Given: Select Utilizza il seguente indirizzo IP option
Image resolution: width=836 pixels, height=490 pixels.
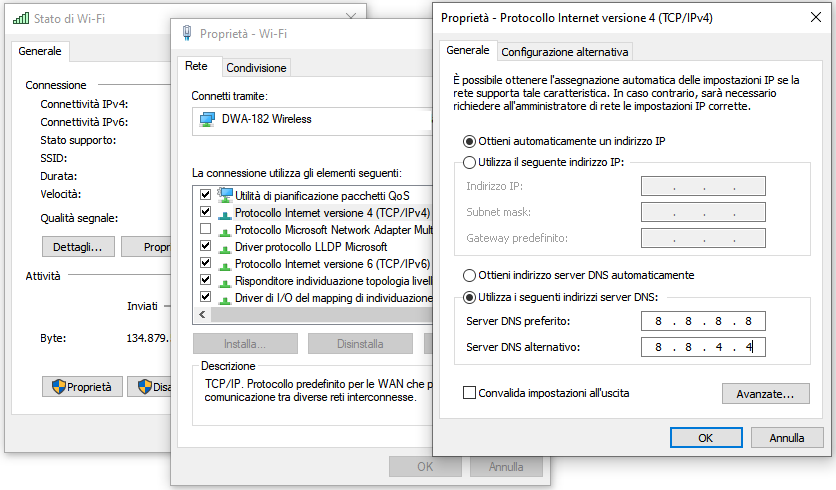Looking at the screenshot, I should click(470, 163).
